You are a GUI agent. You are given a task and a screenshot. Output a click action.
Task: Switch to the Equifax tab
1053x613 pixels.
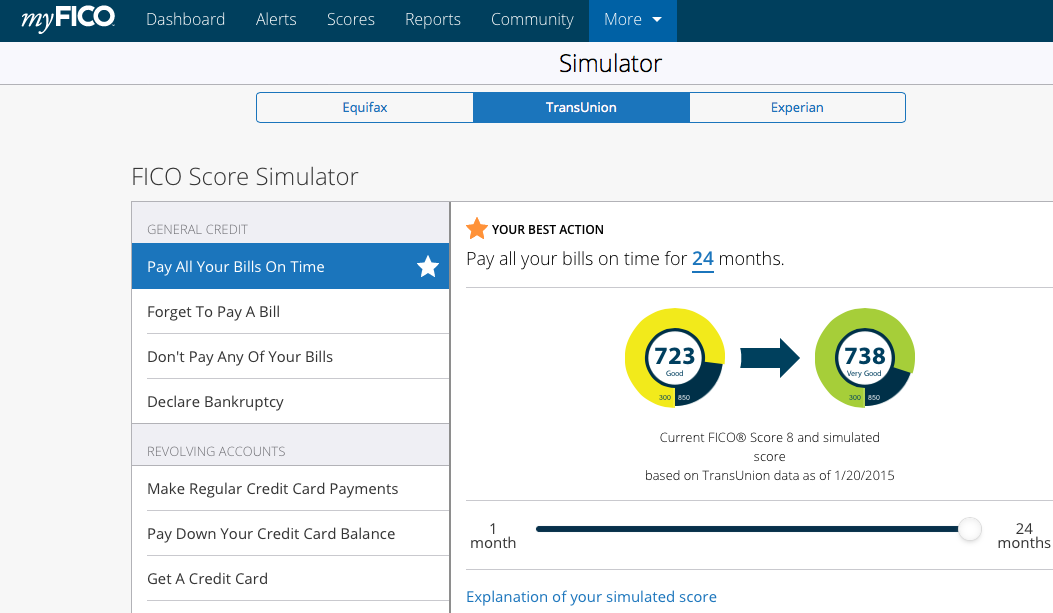[365, 107]
